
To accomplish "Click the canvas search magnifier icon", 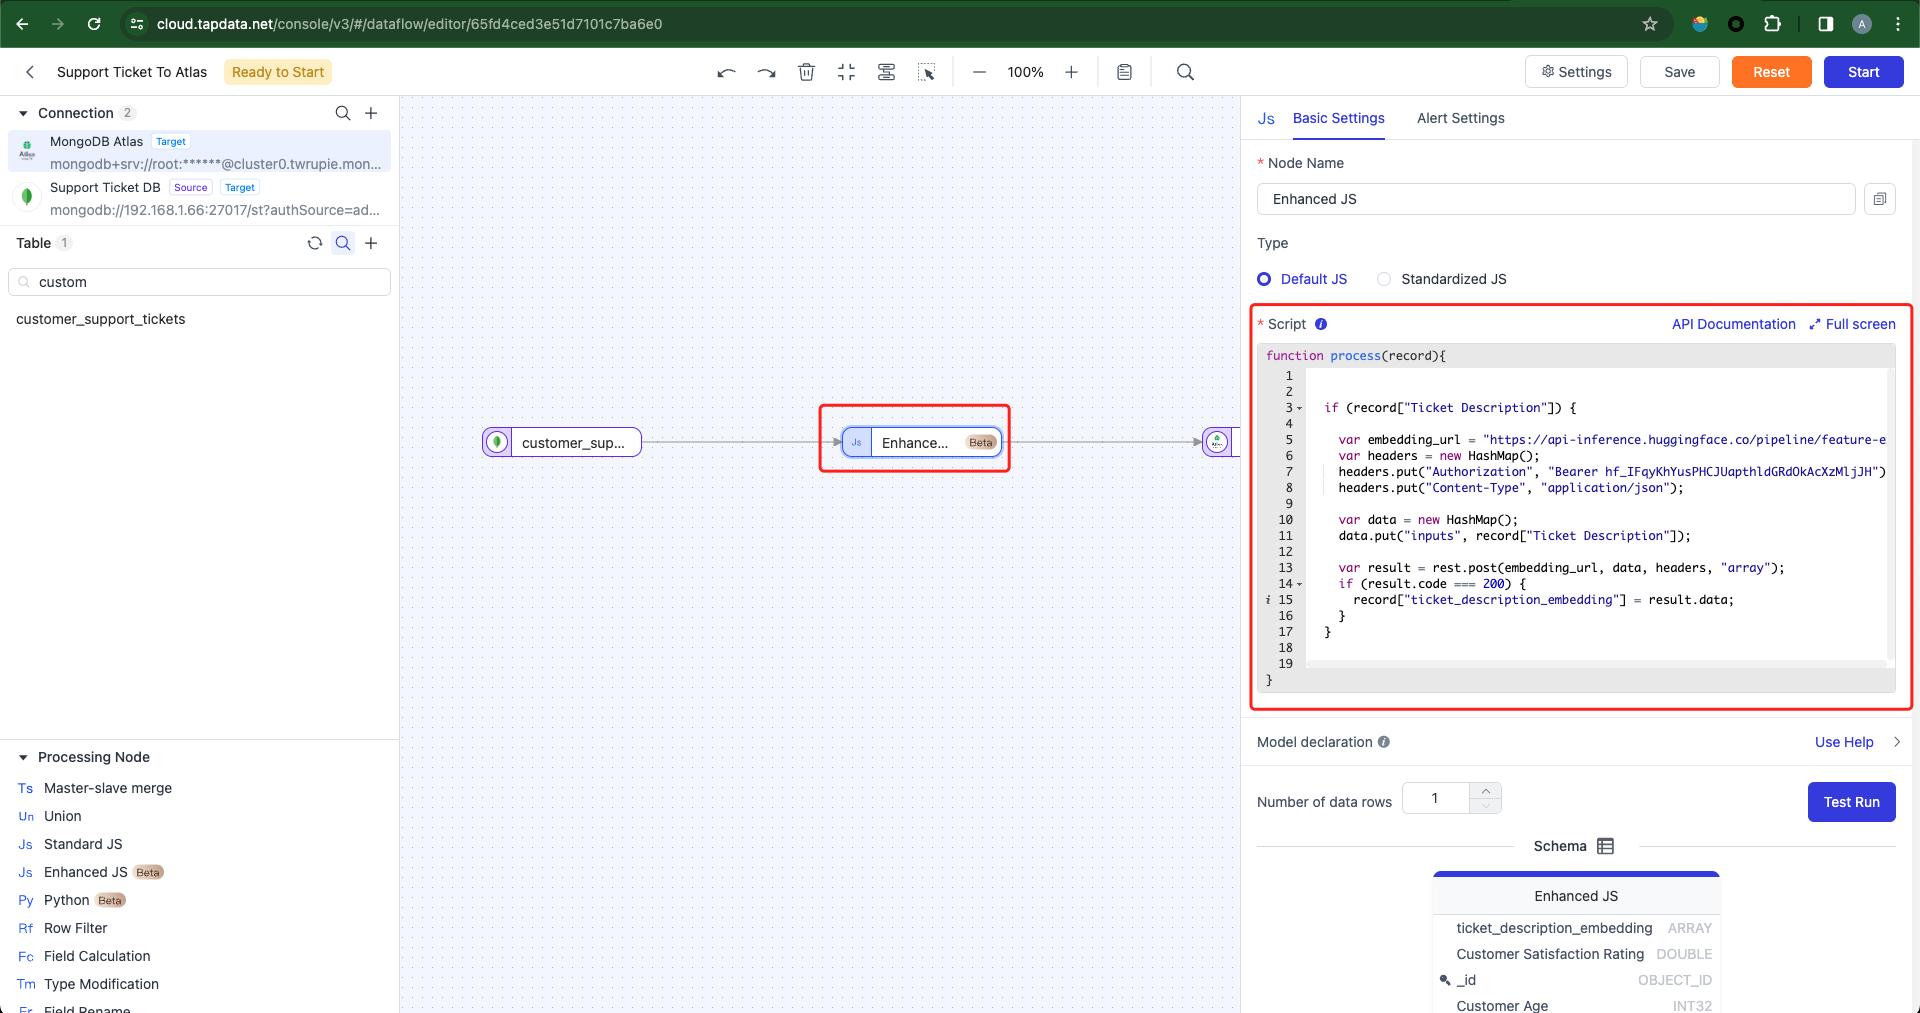I will pos(1185,72).
